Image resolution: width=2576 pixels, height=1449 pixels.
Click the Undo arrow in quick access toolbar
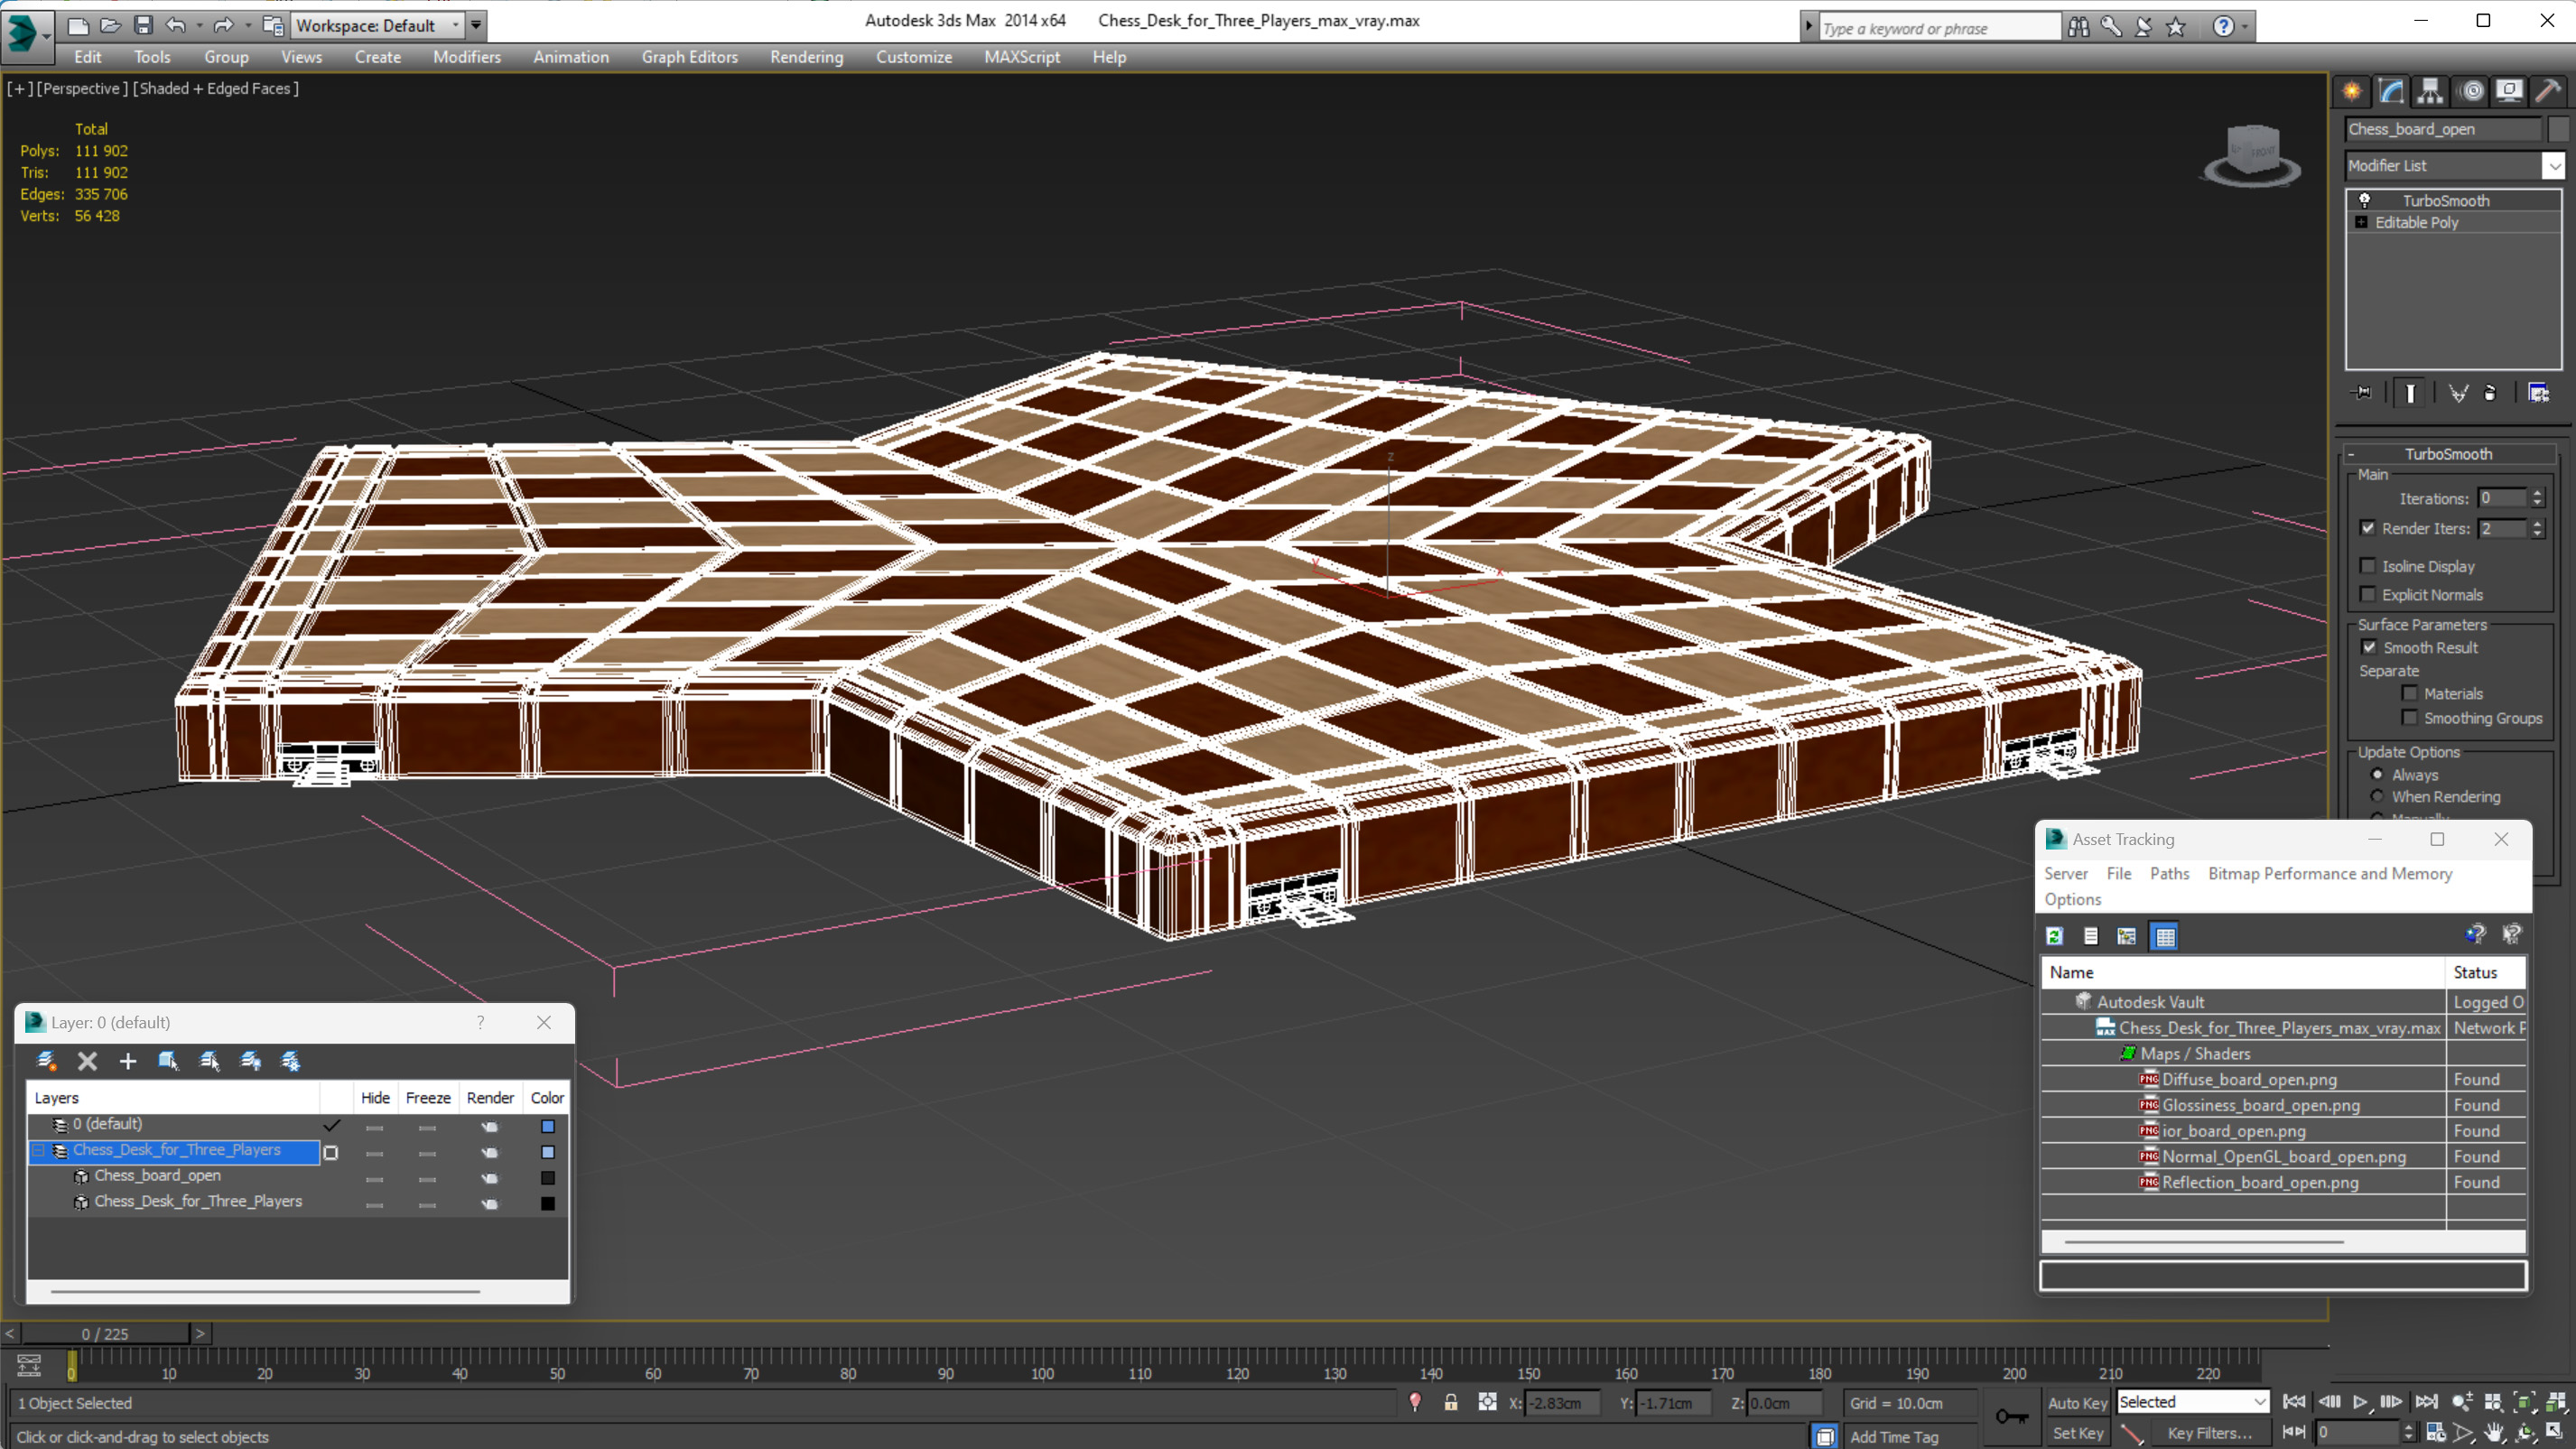point(176,25)
